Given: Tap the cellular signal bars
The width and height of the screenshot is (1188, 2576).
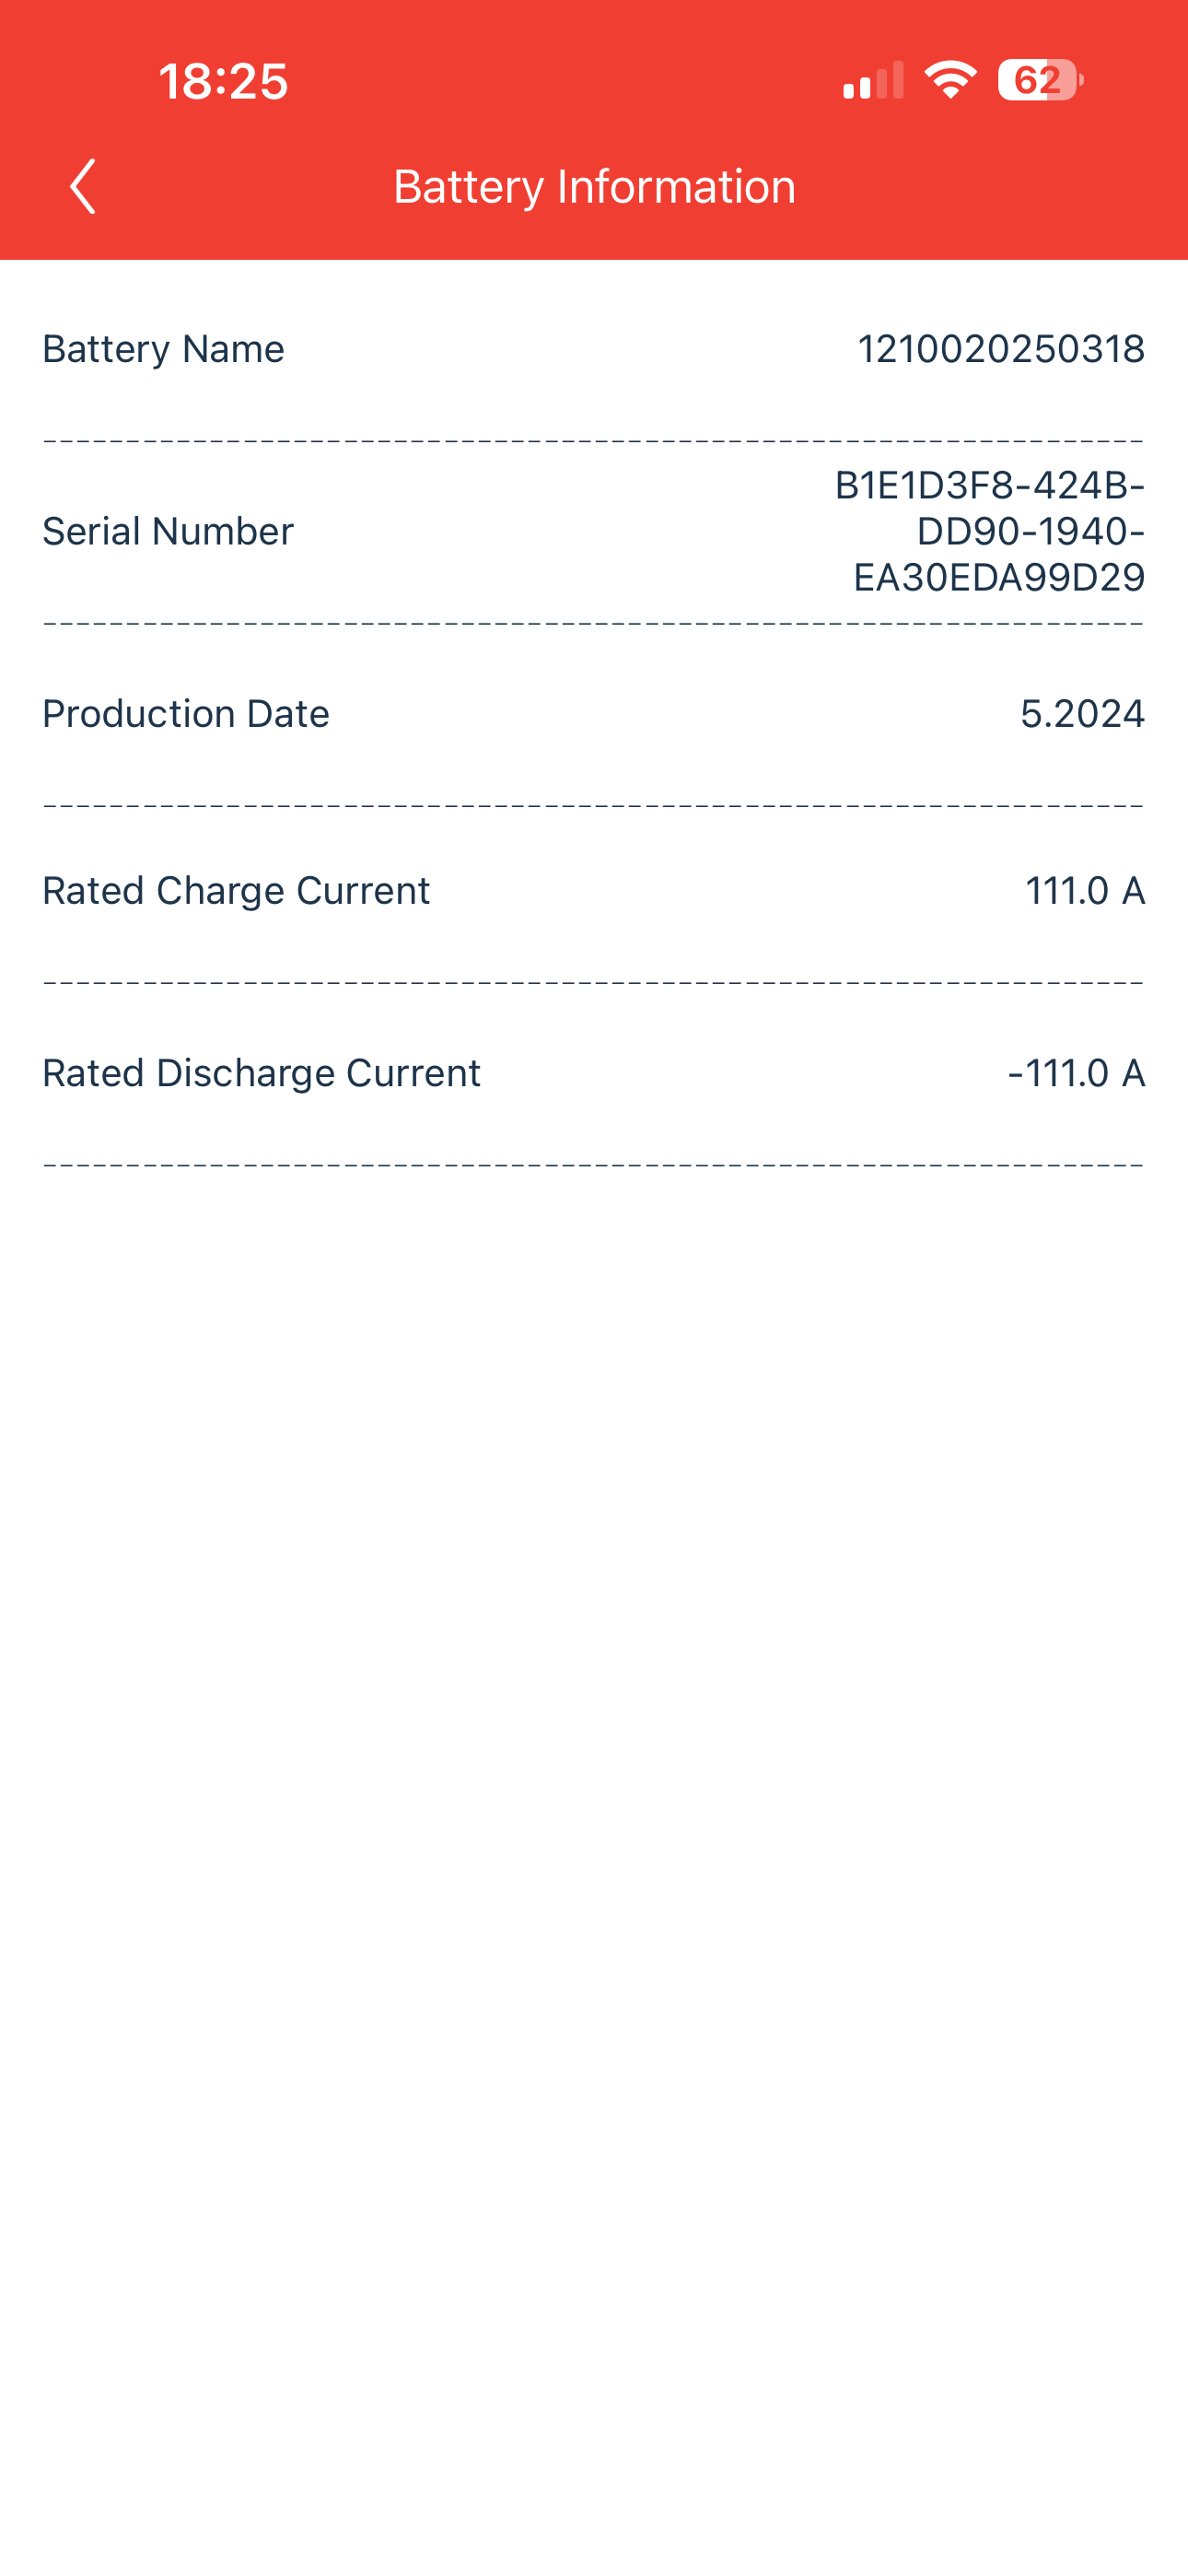Looking at the screenshot, I should 873,80.
